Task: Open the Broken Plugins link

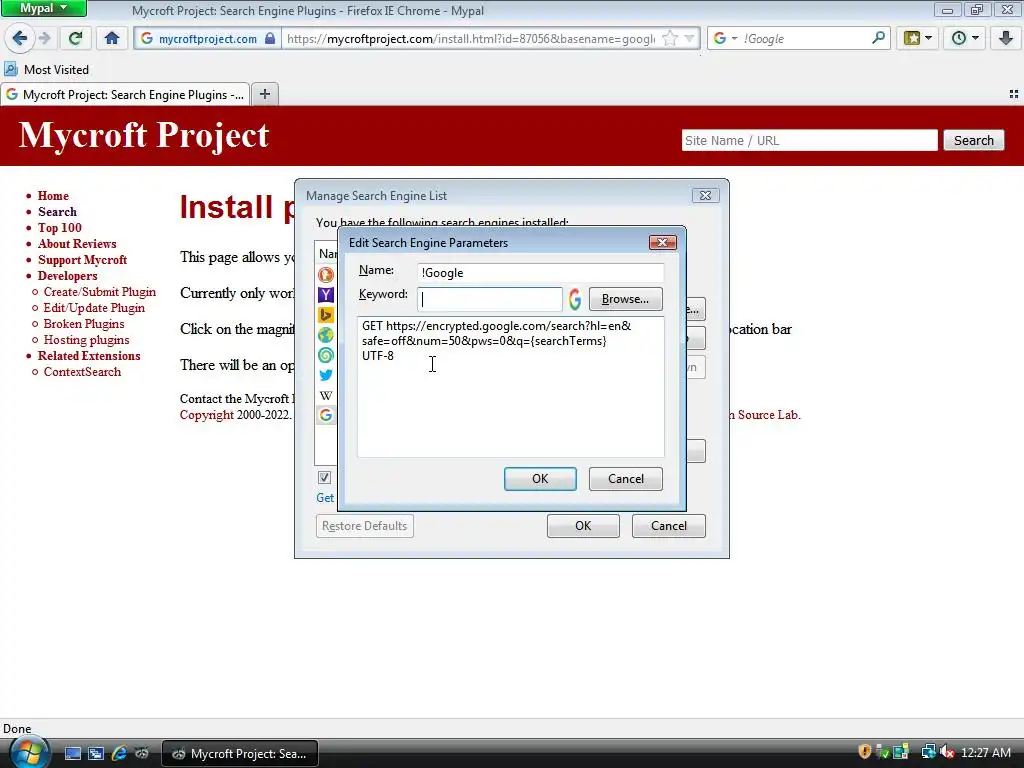Action: [84, 324]
